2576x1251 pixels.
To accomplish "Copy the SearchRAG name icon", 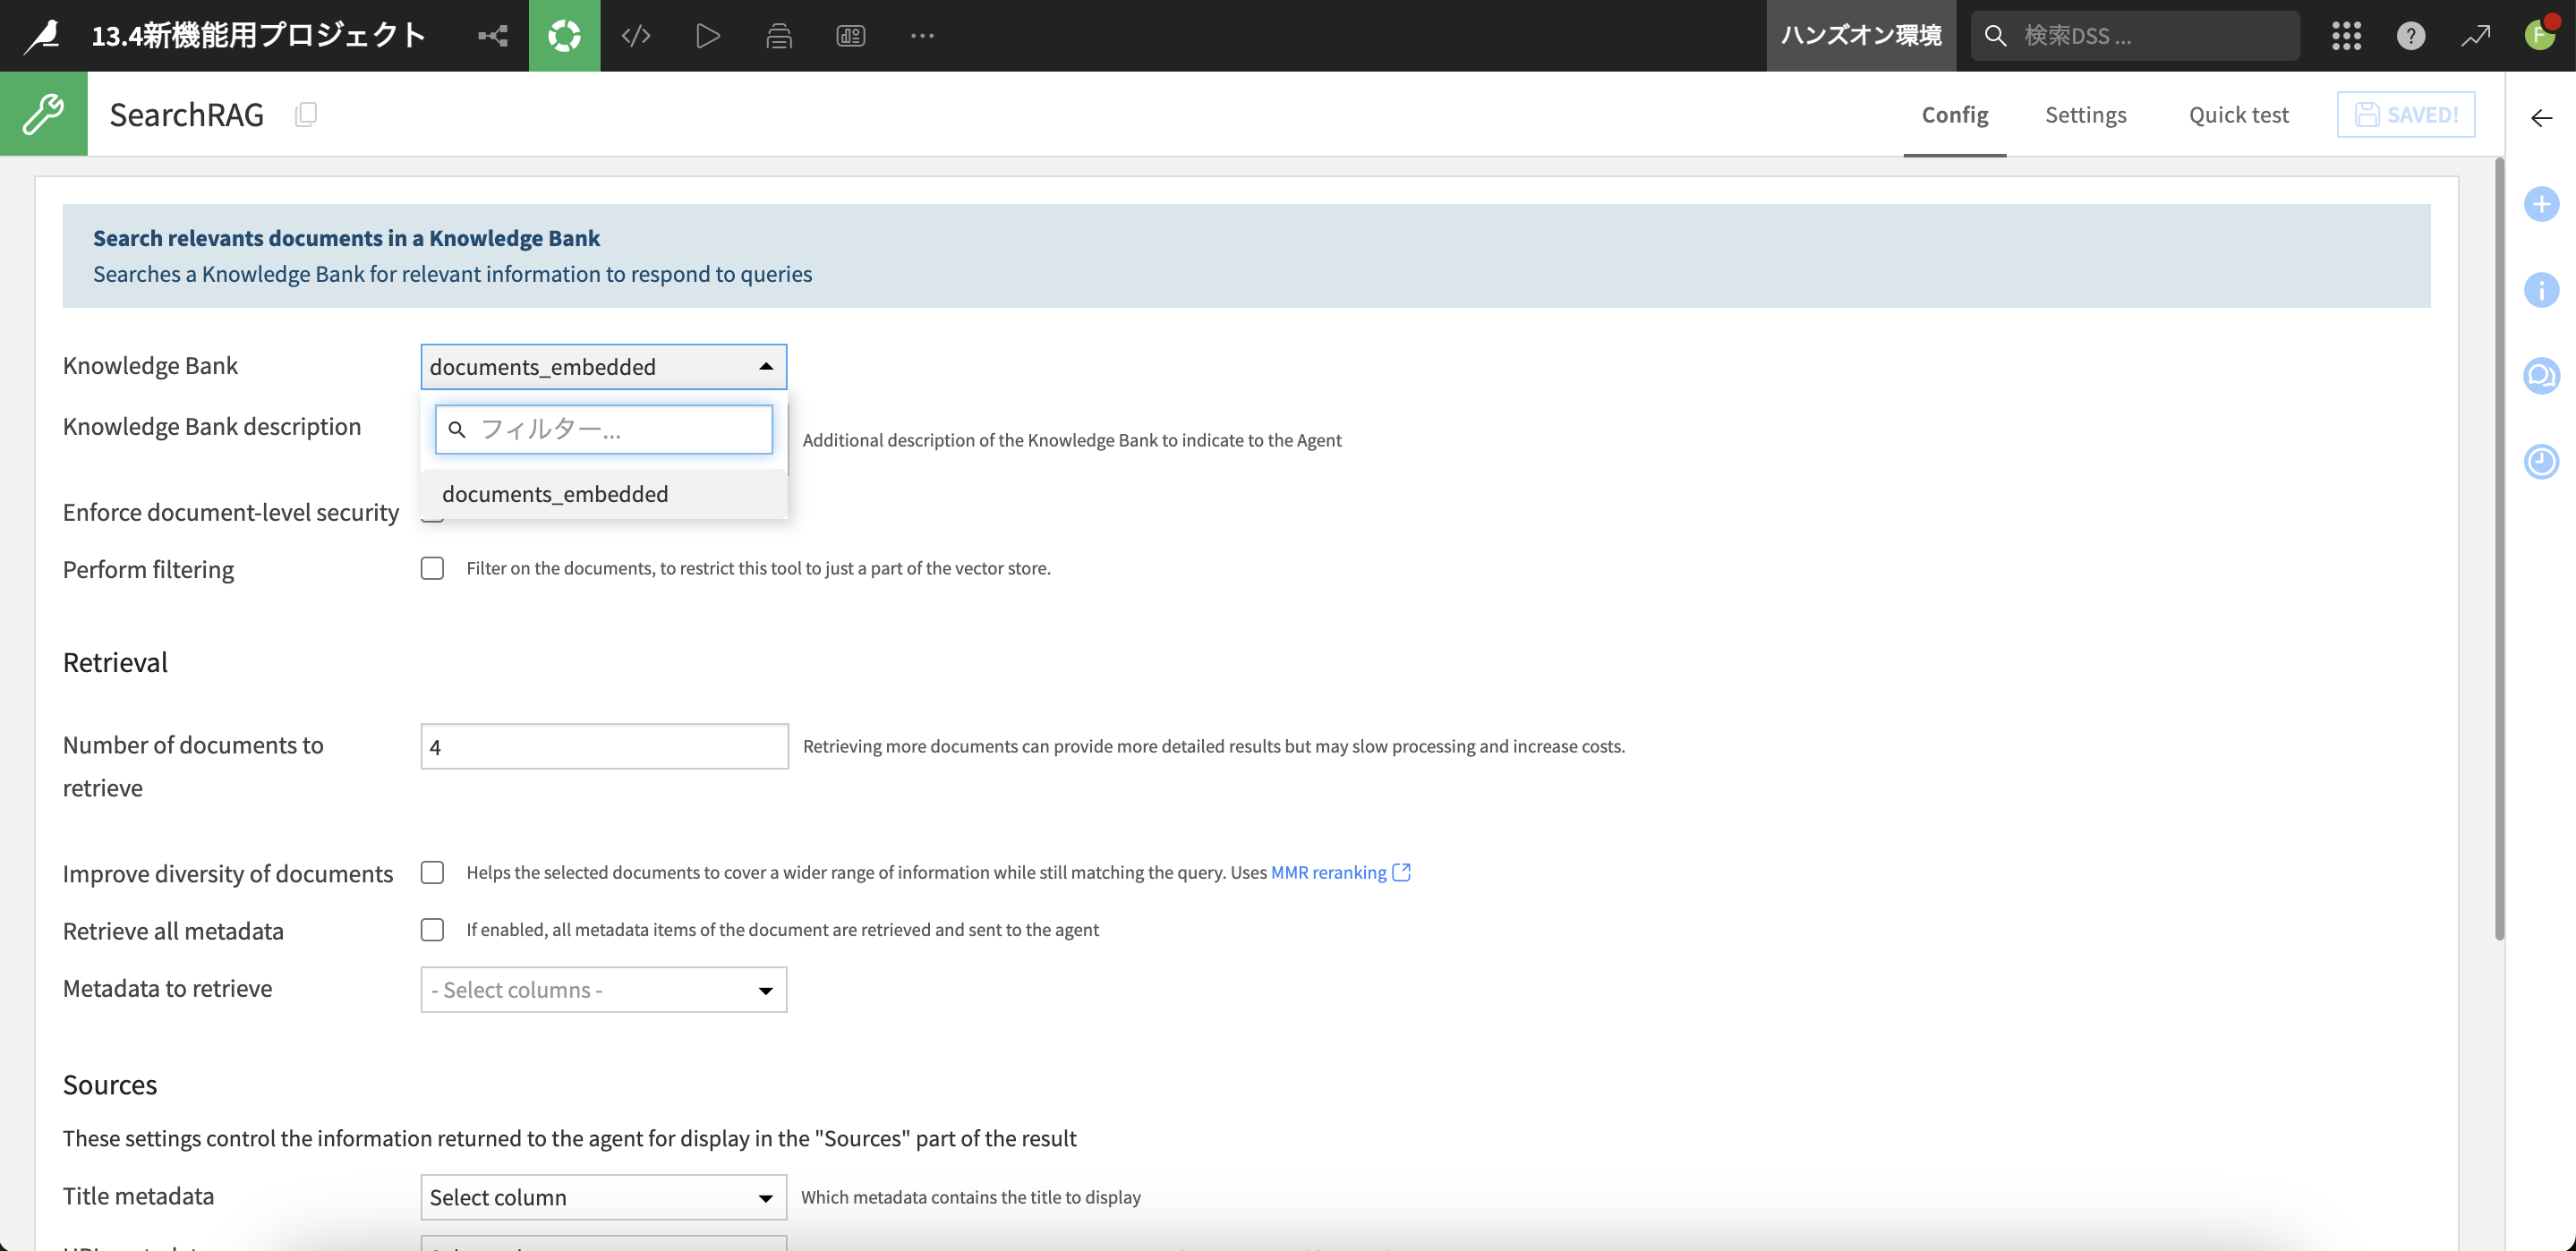I will (306, 115).
